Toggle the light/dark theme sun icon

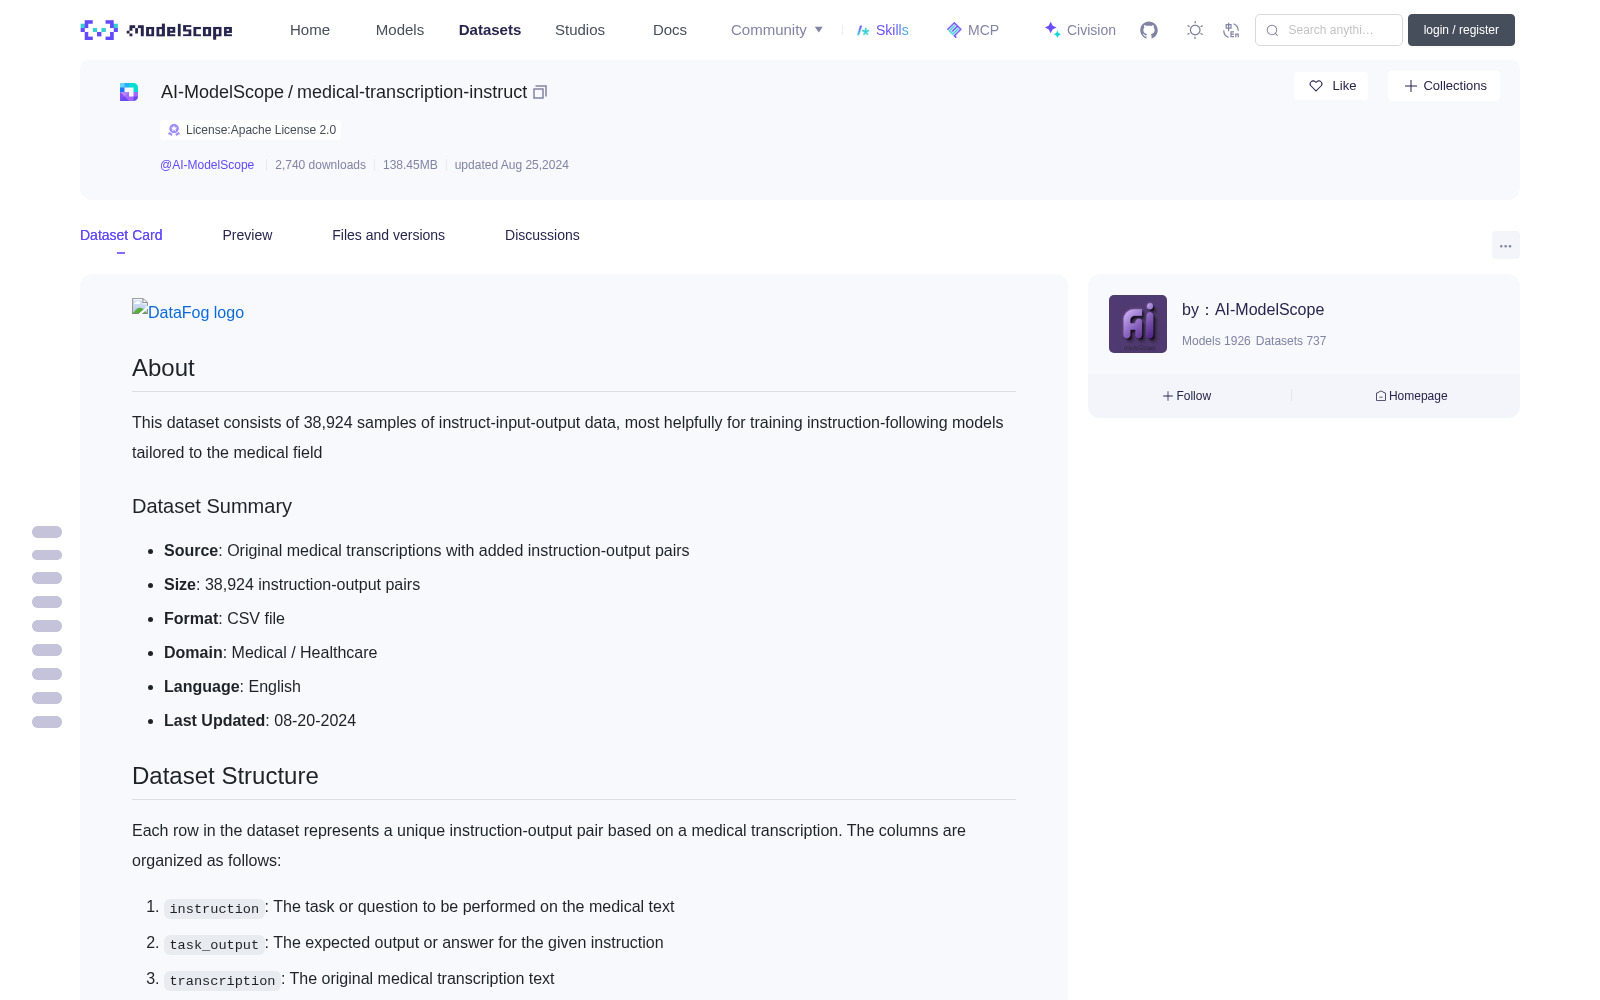point(1195,30)
